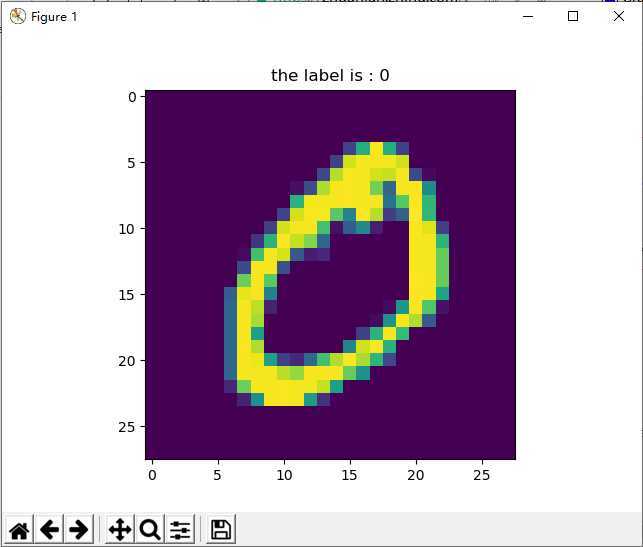This screenshot has width=643, height=547.
Task: Click the digit image plot area
Action: point(331,275)
